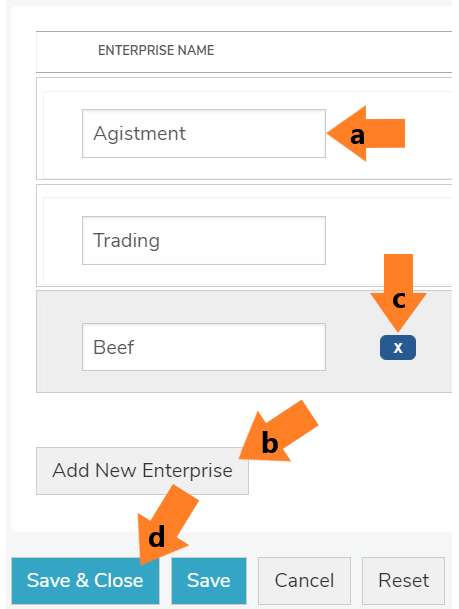Click the ENTERPRISE NAME column header
459x609 pixels.
156,50
